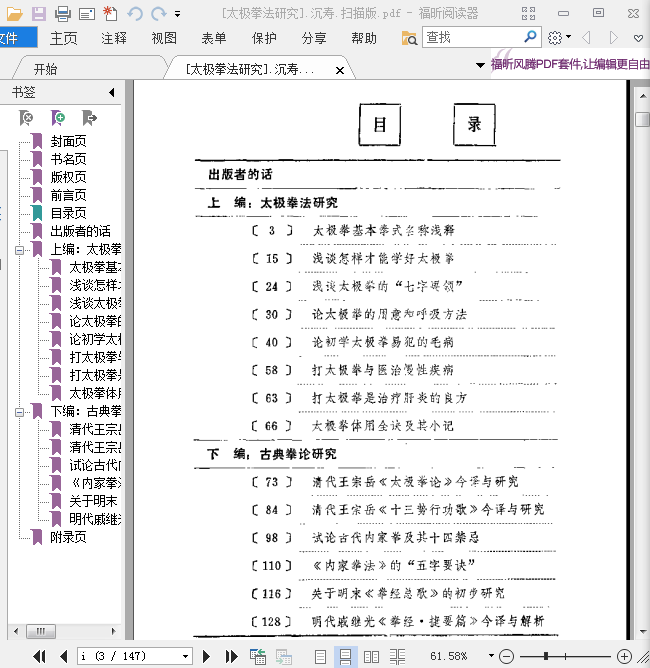This screenshot has width=650, height=668.
Task: Go to the next page arrow
Action: (x=206, y=656)
